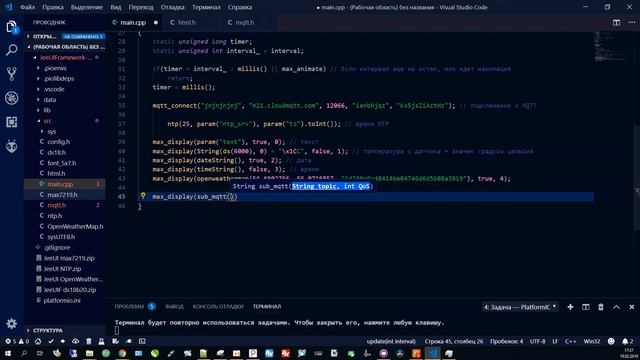Open the Debug view in activity bar
Image resolution: width=640 pixels, height=360 pixels.
tap(11, 98)
